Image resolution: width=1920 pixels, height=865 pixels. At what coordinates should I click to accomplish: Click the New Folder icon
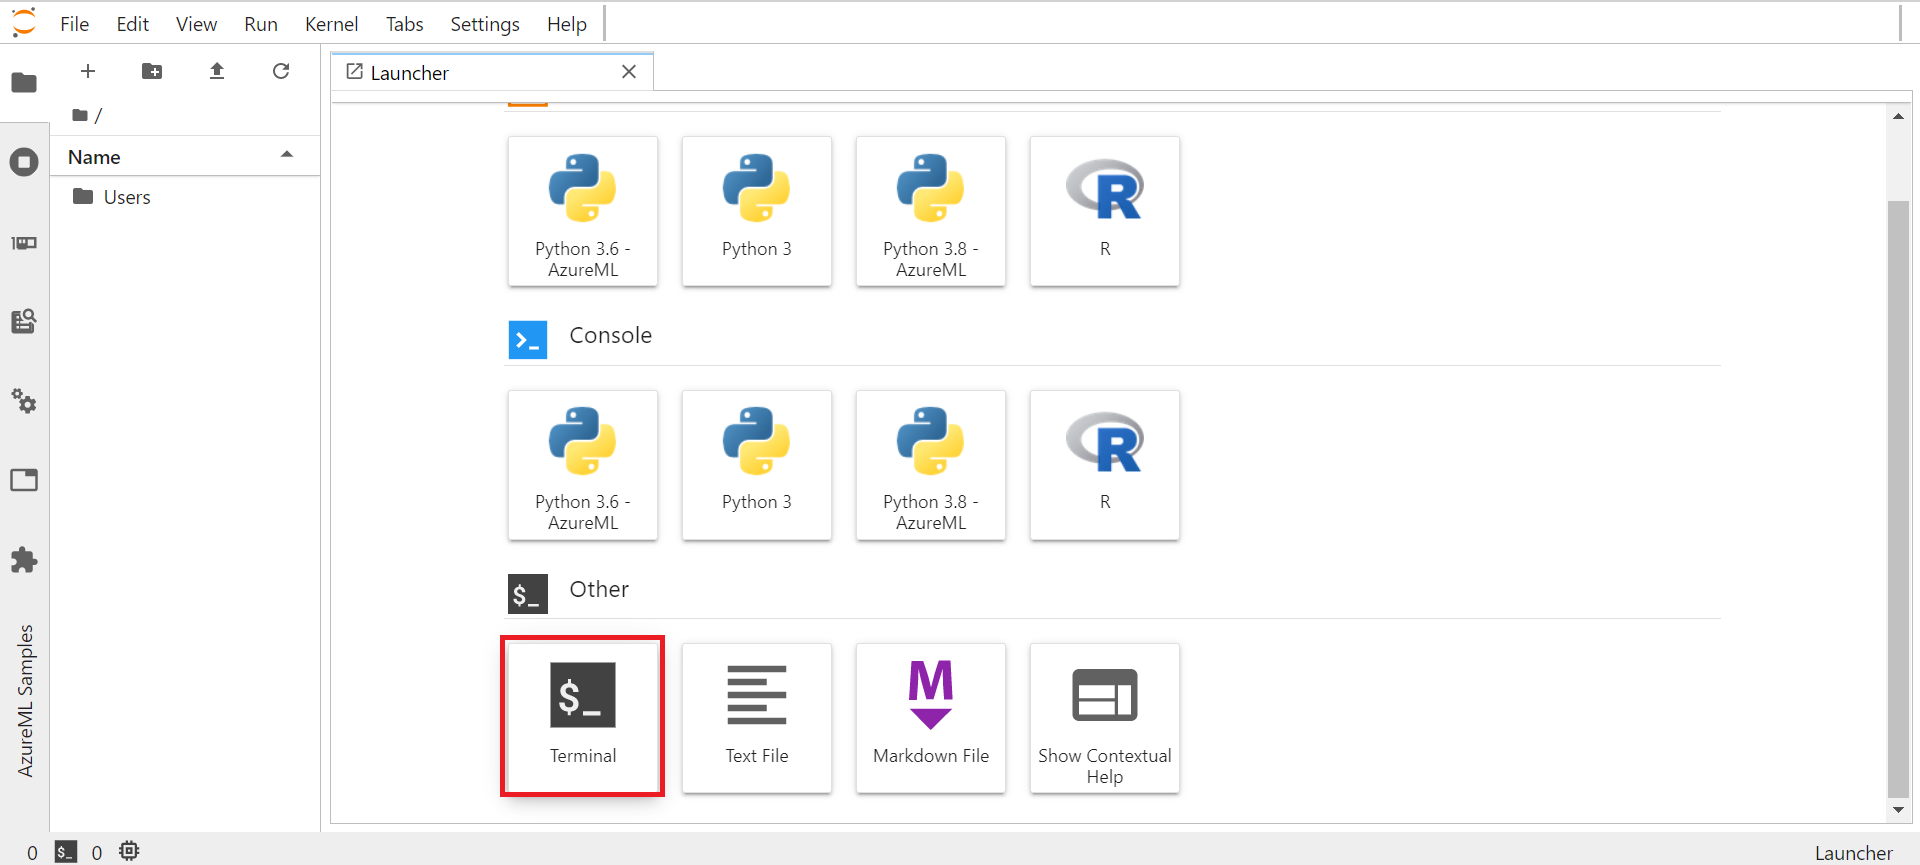click(152, 71)
